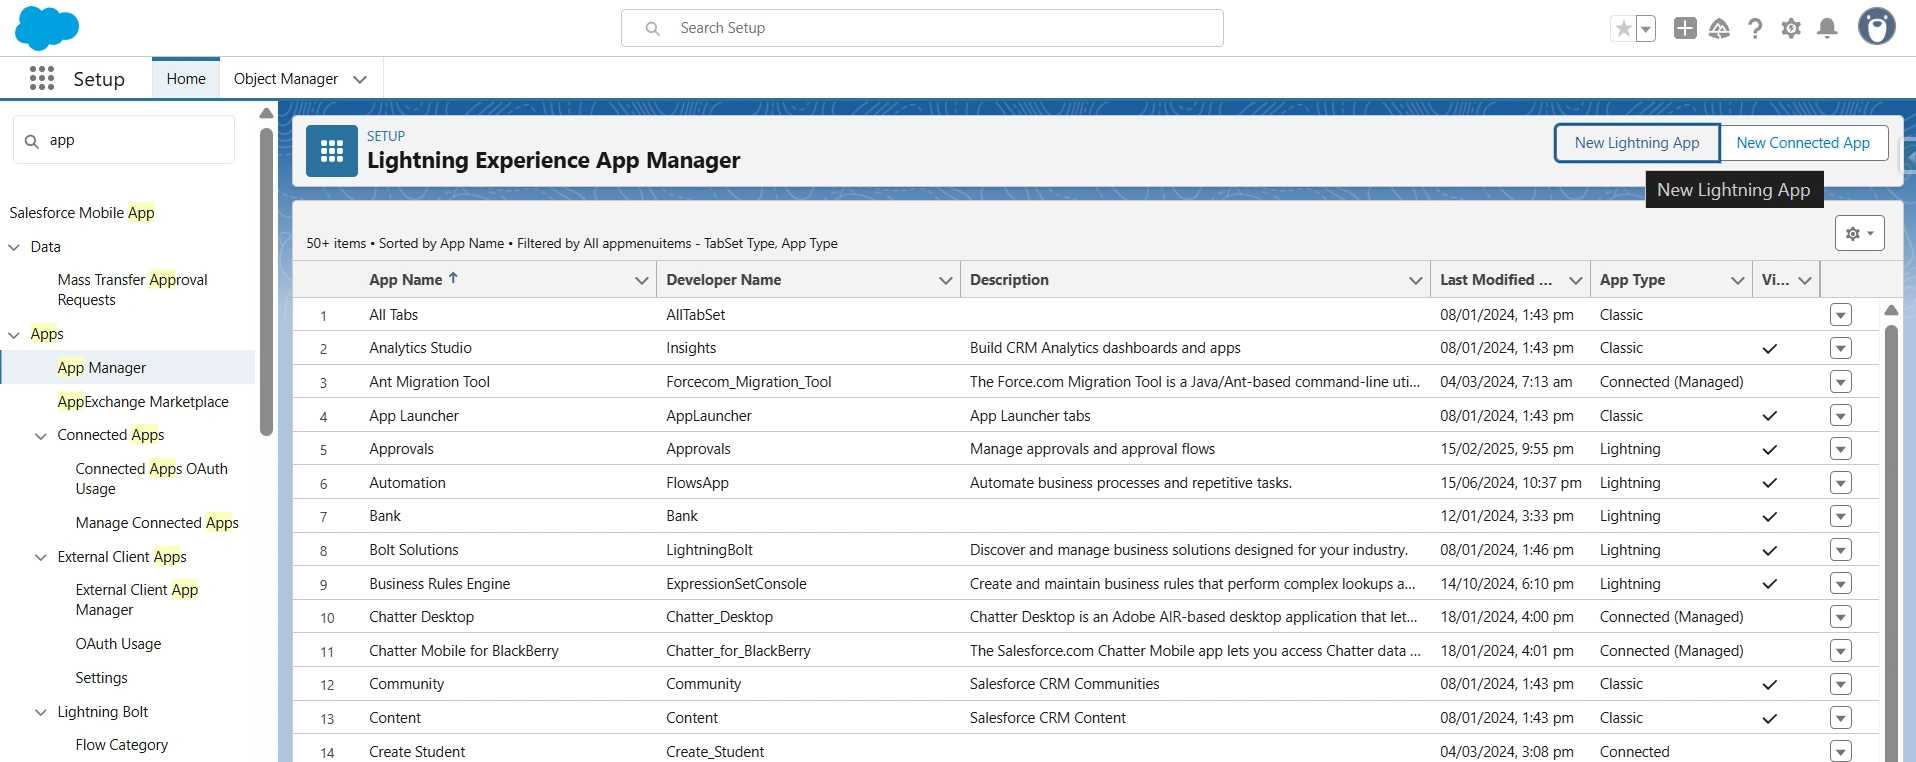Select the Home tab
This screenshot has width=1916, height=762.
(x=186, y=79)
